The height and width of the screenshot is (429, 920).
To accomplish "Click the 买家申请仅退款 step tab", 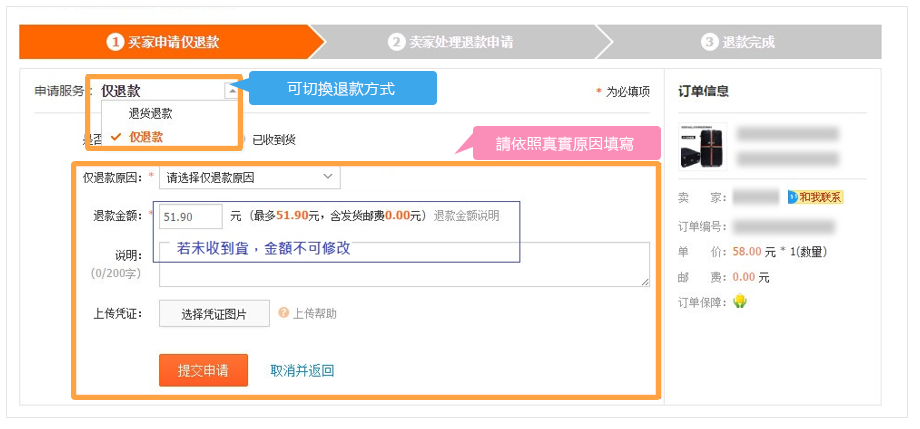I will pos(165,42).
